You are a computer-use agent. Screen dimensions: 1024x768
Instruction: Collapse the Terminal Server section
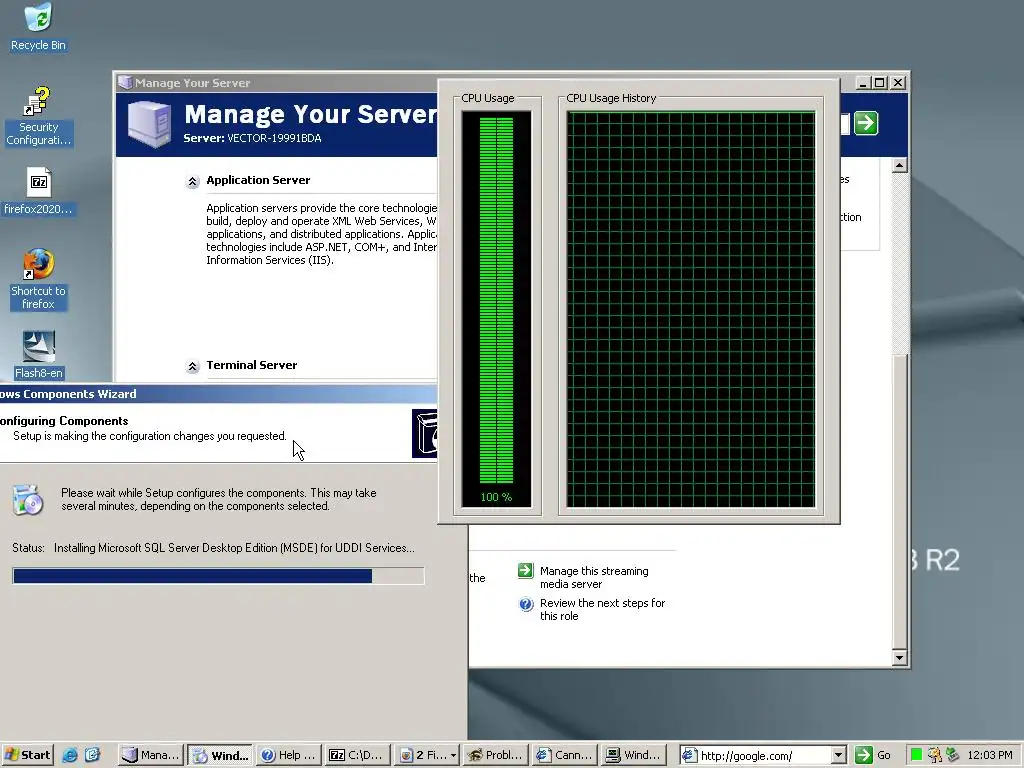192,366
